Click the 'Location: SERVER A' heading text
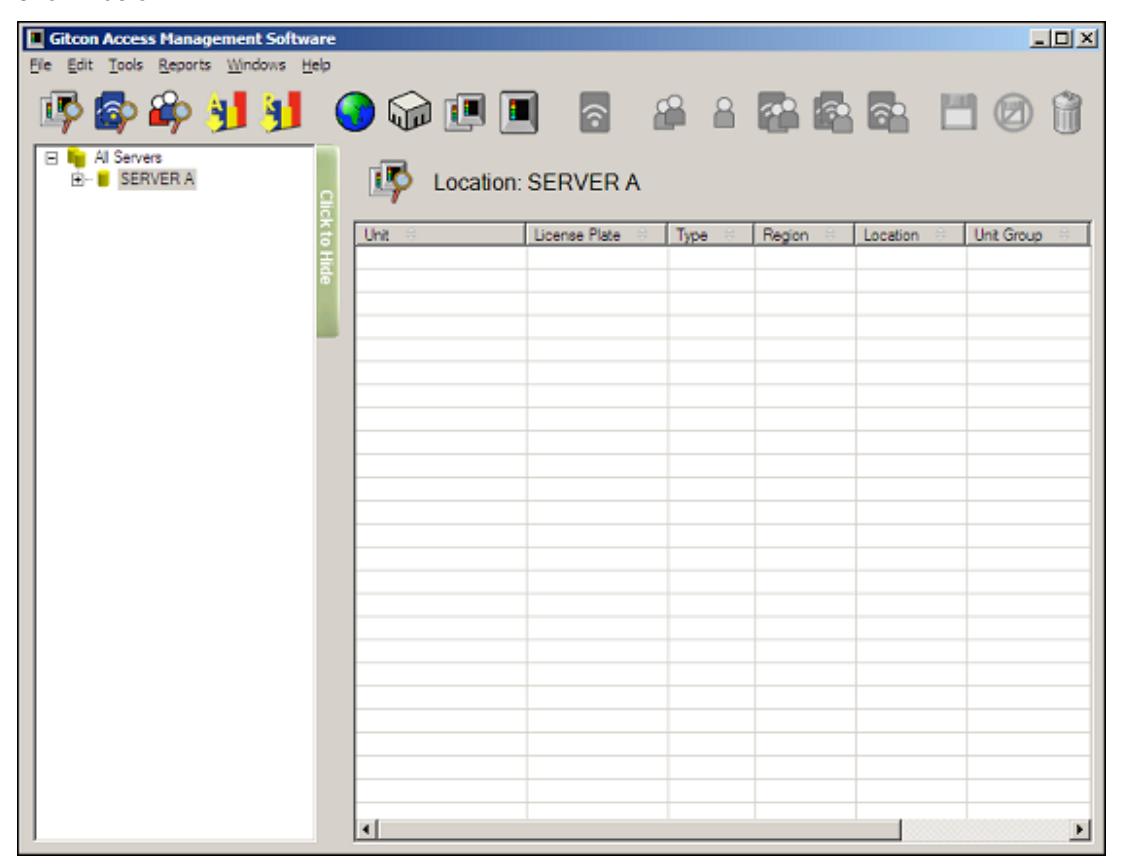1121x868 pixels. pos(536,182)
